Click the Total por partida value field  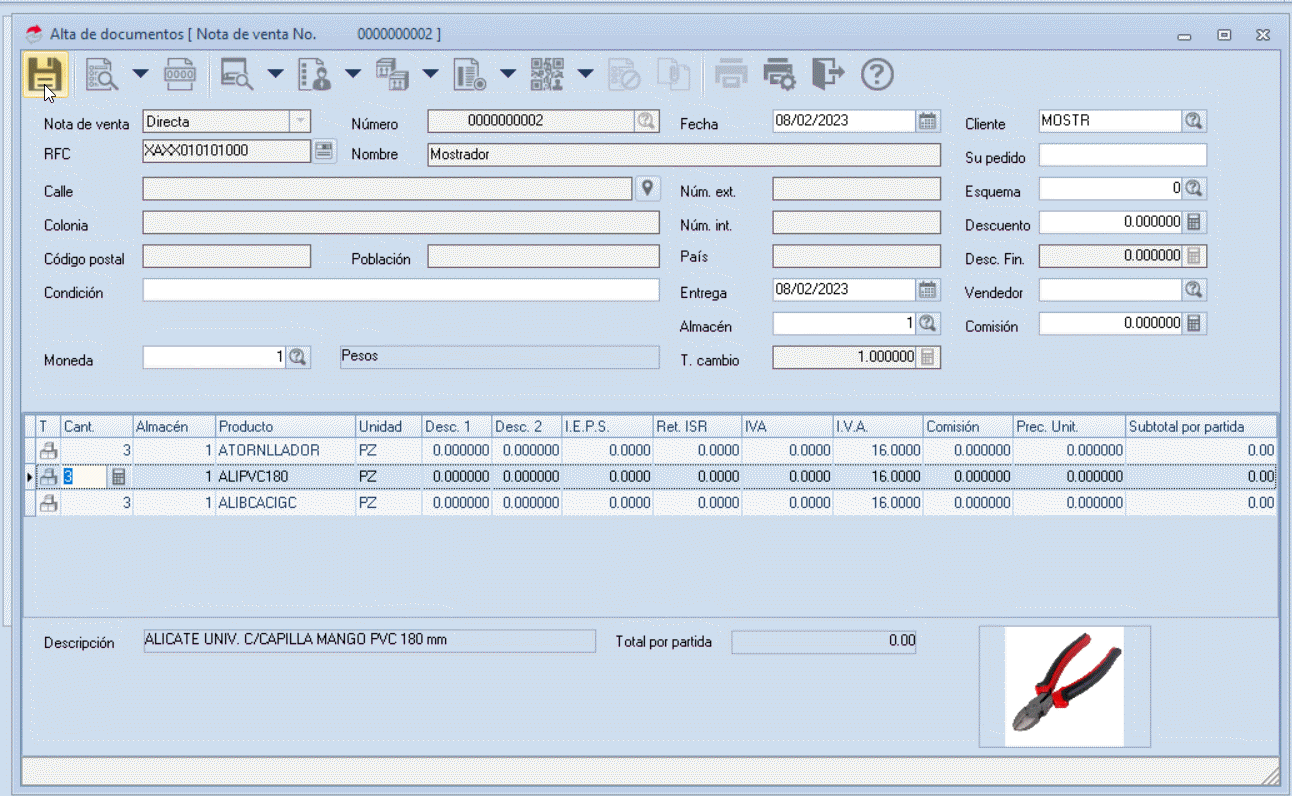824,641
